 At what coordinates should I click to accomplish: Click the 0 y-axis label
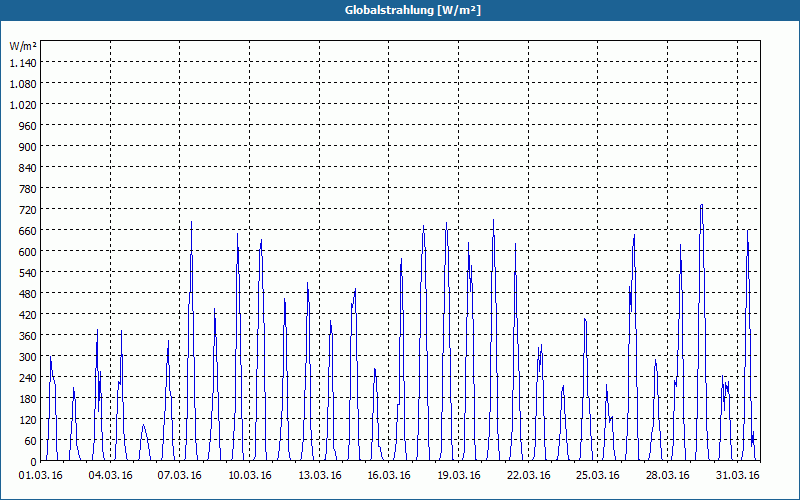(x=34, y=462)
